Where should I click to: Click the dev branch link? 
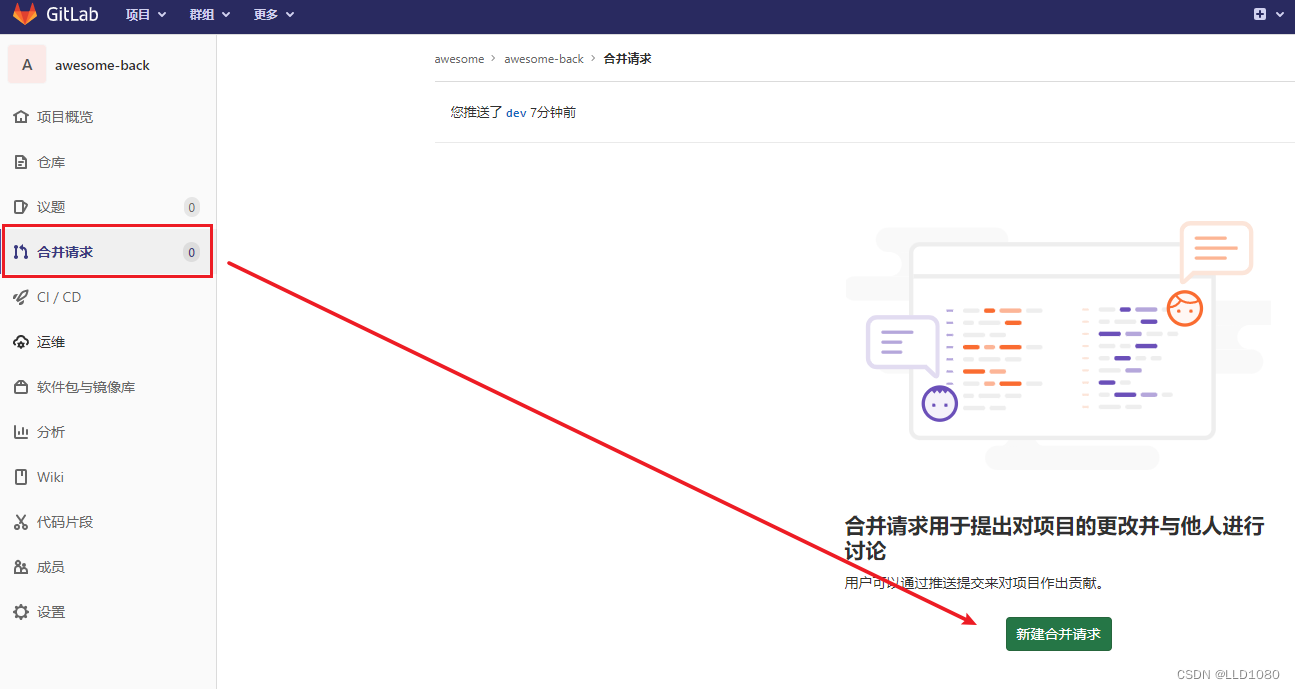pyautogui.click(x=516, y=113)
